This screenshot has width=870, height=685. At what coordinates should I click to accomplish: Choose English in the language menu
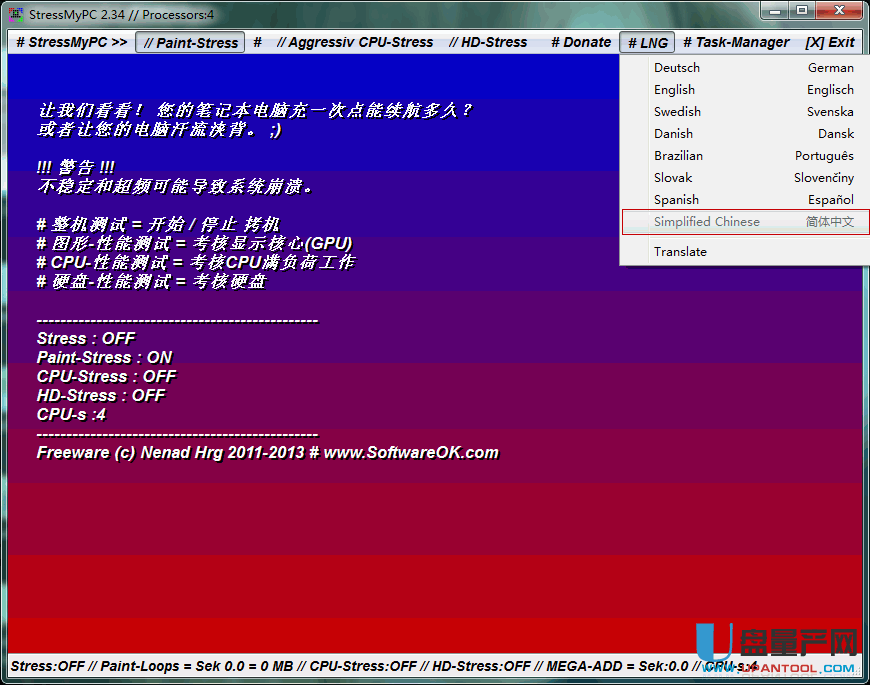pyautogui.click(x=674, y=90)
